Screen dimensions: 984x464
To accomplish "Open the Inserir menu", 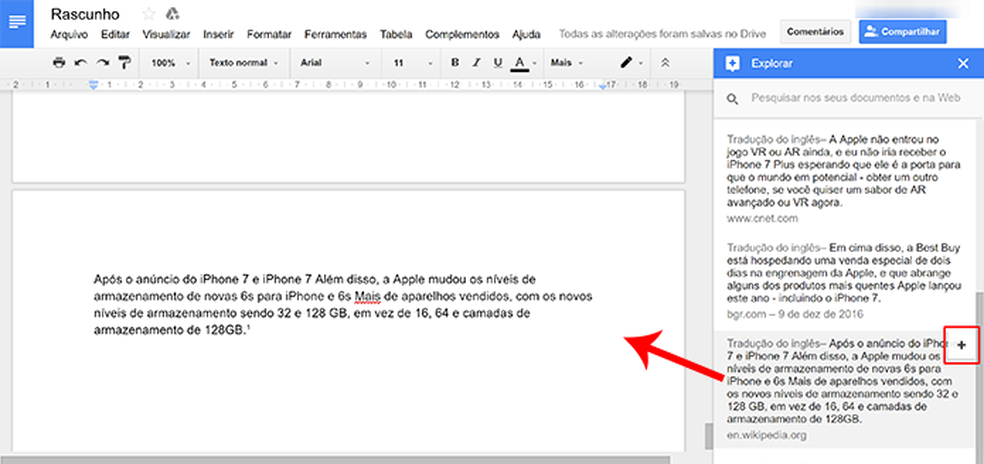I will (x=218, y=35).
